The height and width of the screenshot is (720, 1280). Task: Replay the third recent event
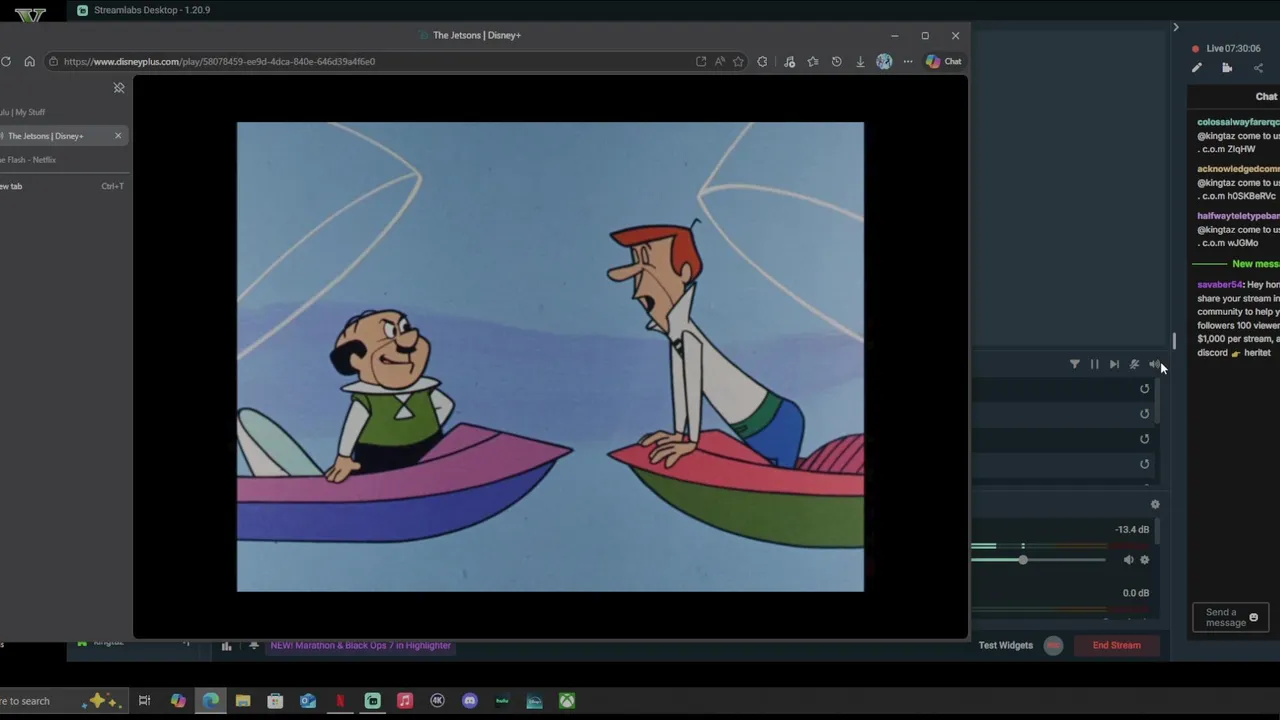coord(1145,439)
